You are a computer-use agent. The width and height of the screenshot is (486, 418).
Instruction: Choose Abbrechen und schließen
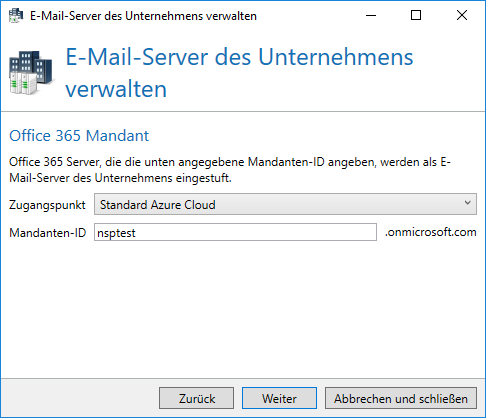pos(401,398)
